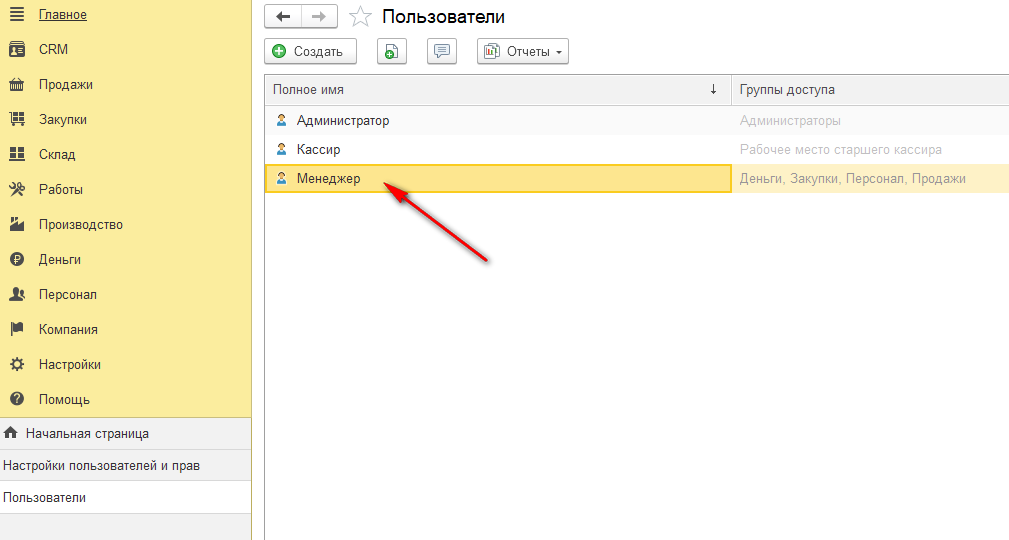This screenshot has width=1009, height=540.
Task: Open the Склад section
Action: pyautogui.click(x=57, y=154)
